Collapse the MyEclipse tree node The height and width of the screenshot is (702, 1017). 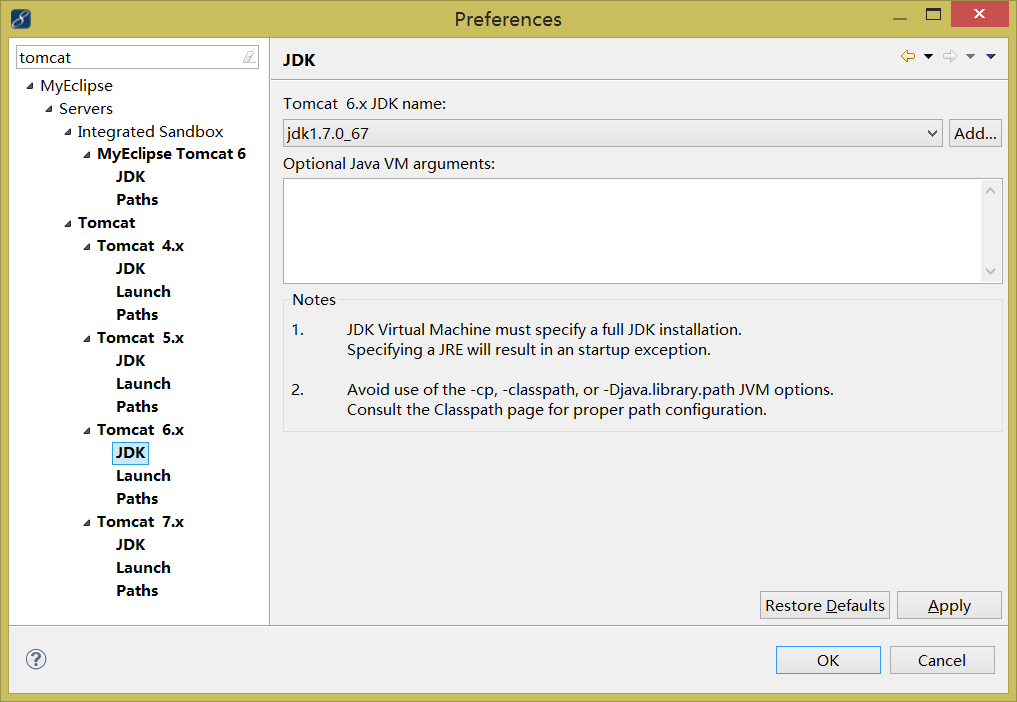[x=30, y=86]
